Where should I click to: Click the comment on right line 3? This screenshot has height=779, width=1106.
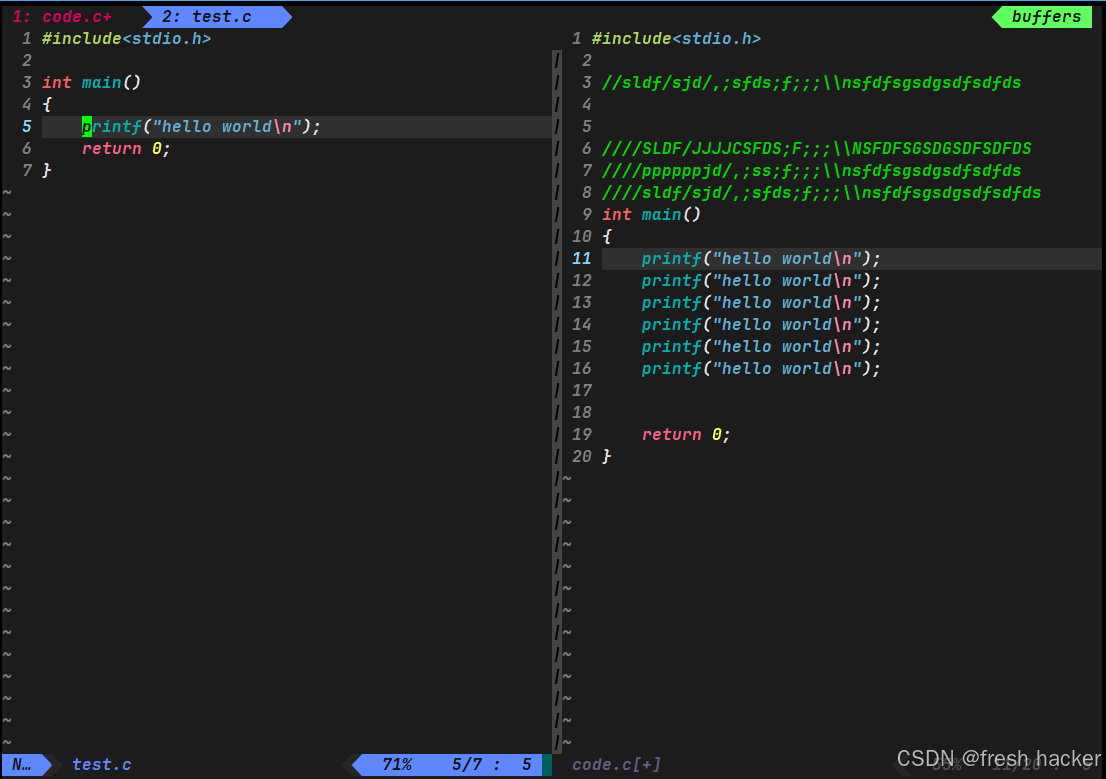coord(811,83)
